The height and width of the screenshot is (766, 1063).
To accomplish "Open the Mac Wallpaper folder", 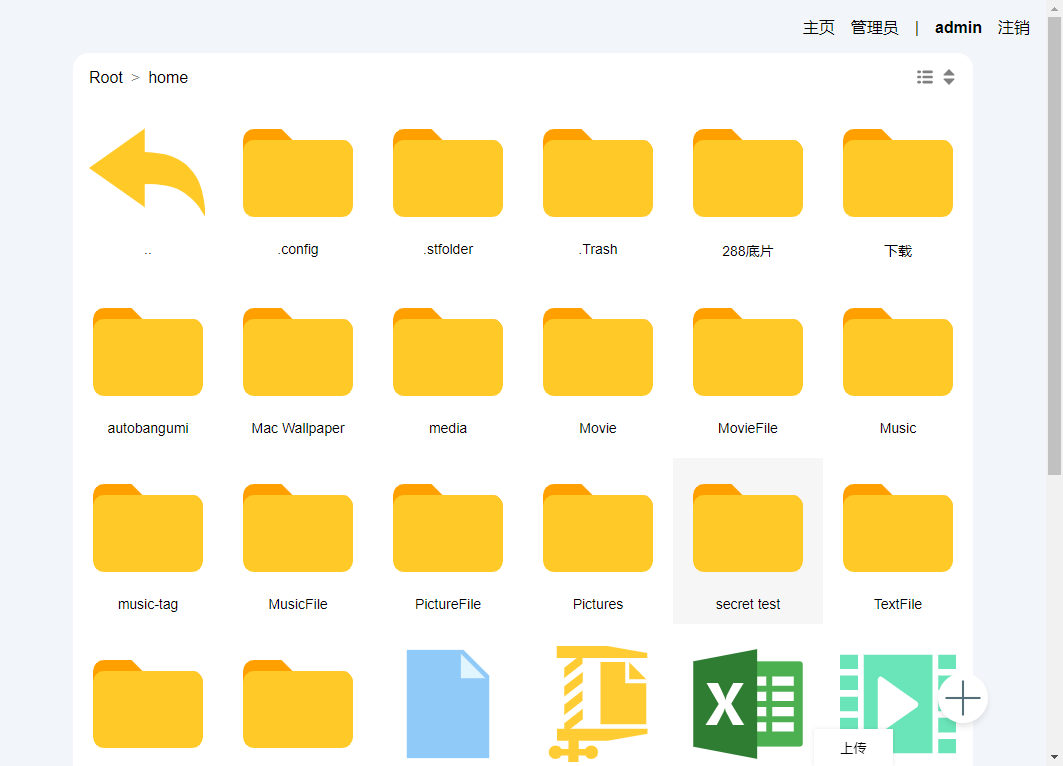I will point(298,371).
